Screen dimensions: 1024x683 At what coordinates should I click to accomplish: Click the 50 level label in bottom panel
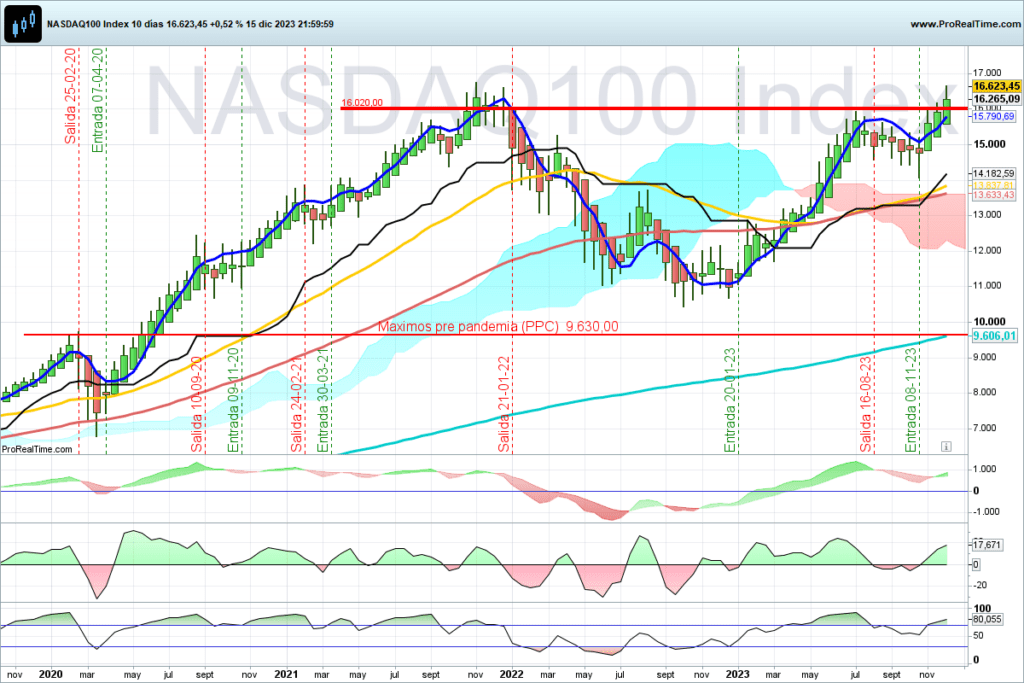pyautogui.click(x=978, y=635)
